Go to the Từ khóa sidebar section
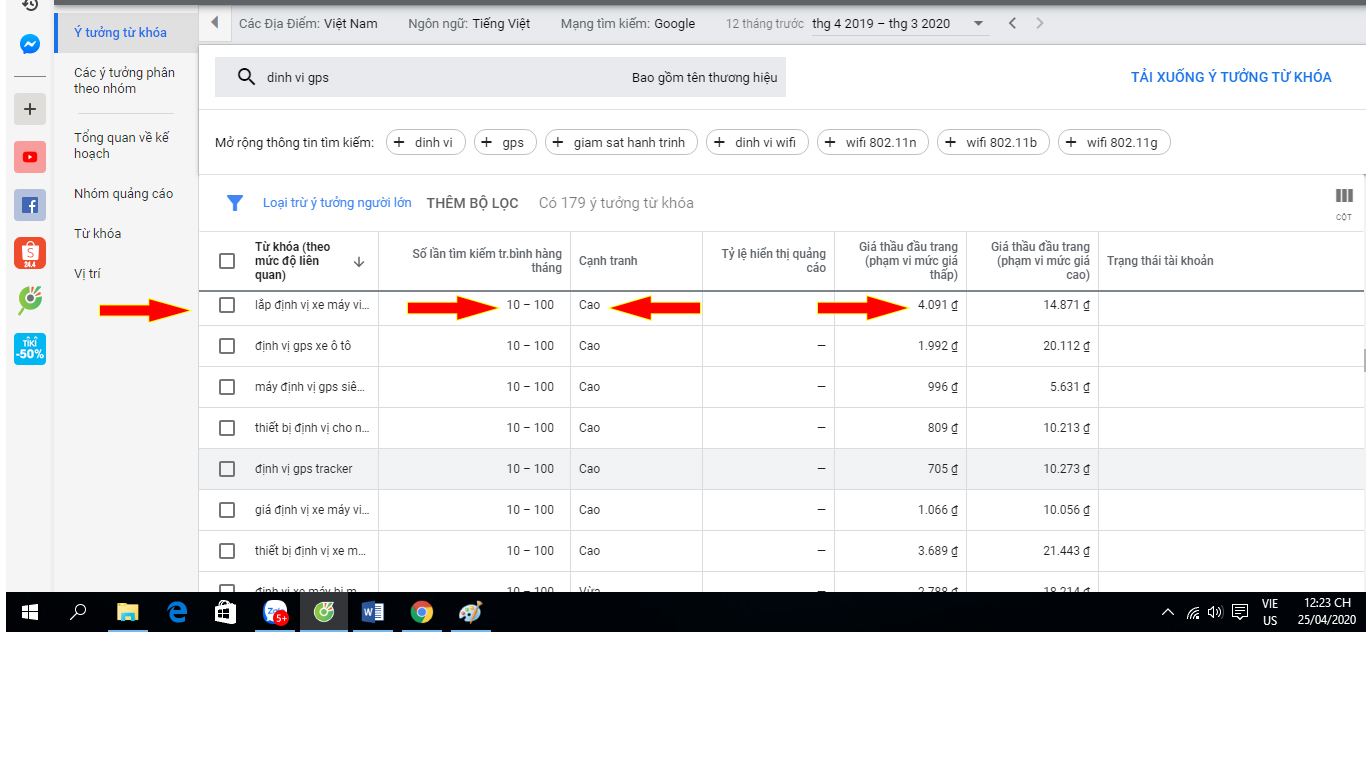The height and width of the screenshot is (768, 1366). pyautogui.click(x=97, y=234)
